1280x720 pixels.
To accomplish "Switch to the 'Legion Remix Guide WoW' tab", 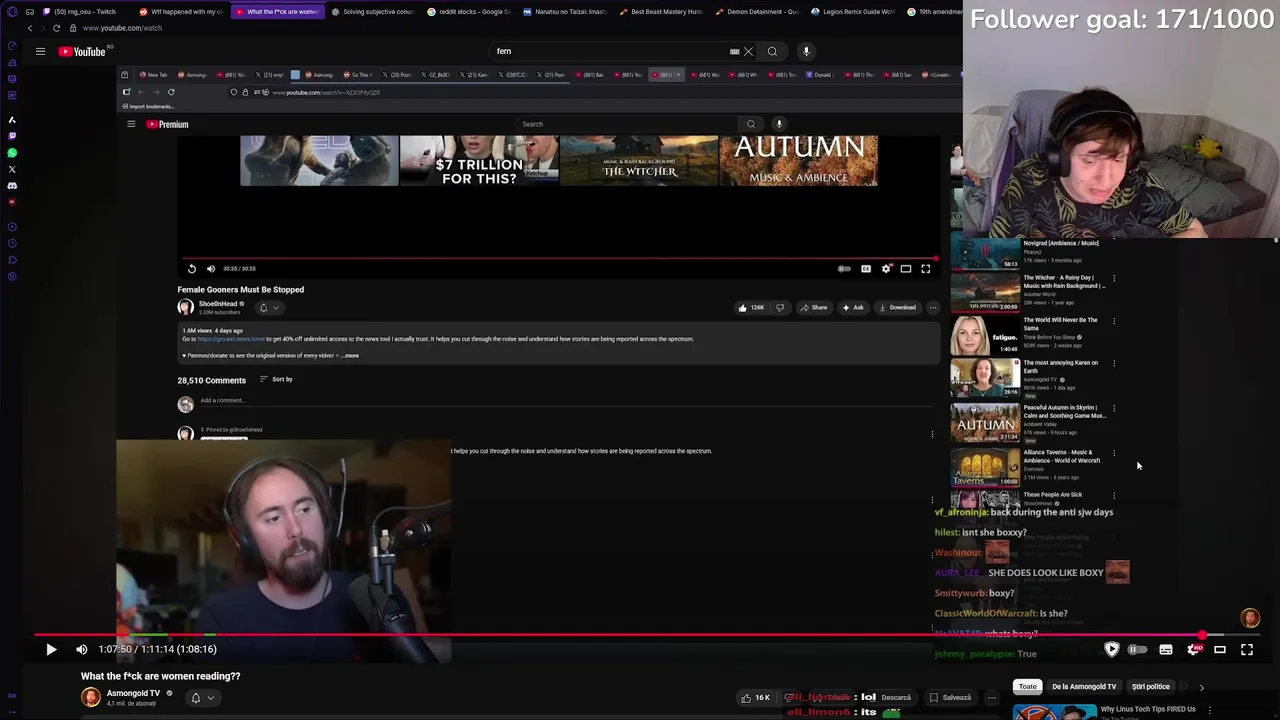I will point(853,12).
